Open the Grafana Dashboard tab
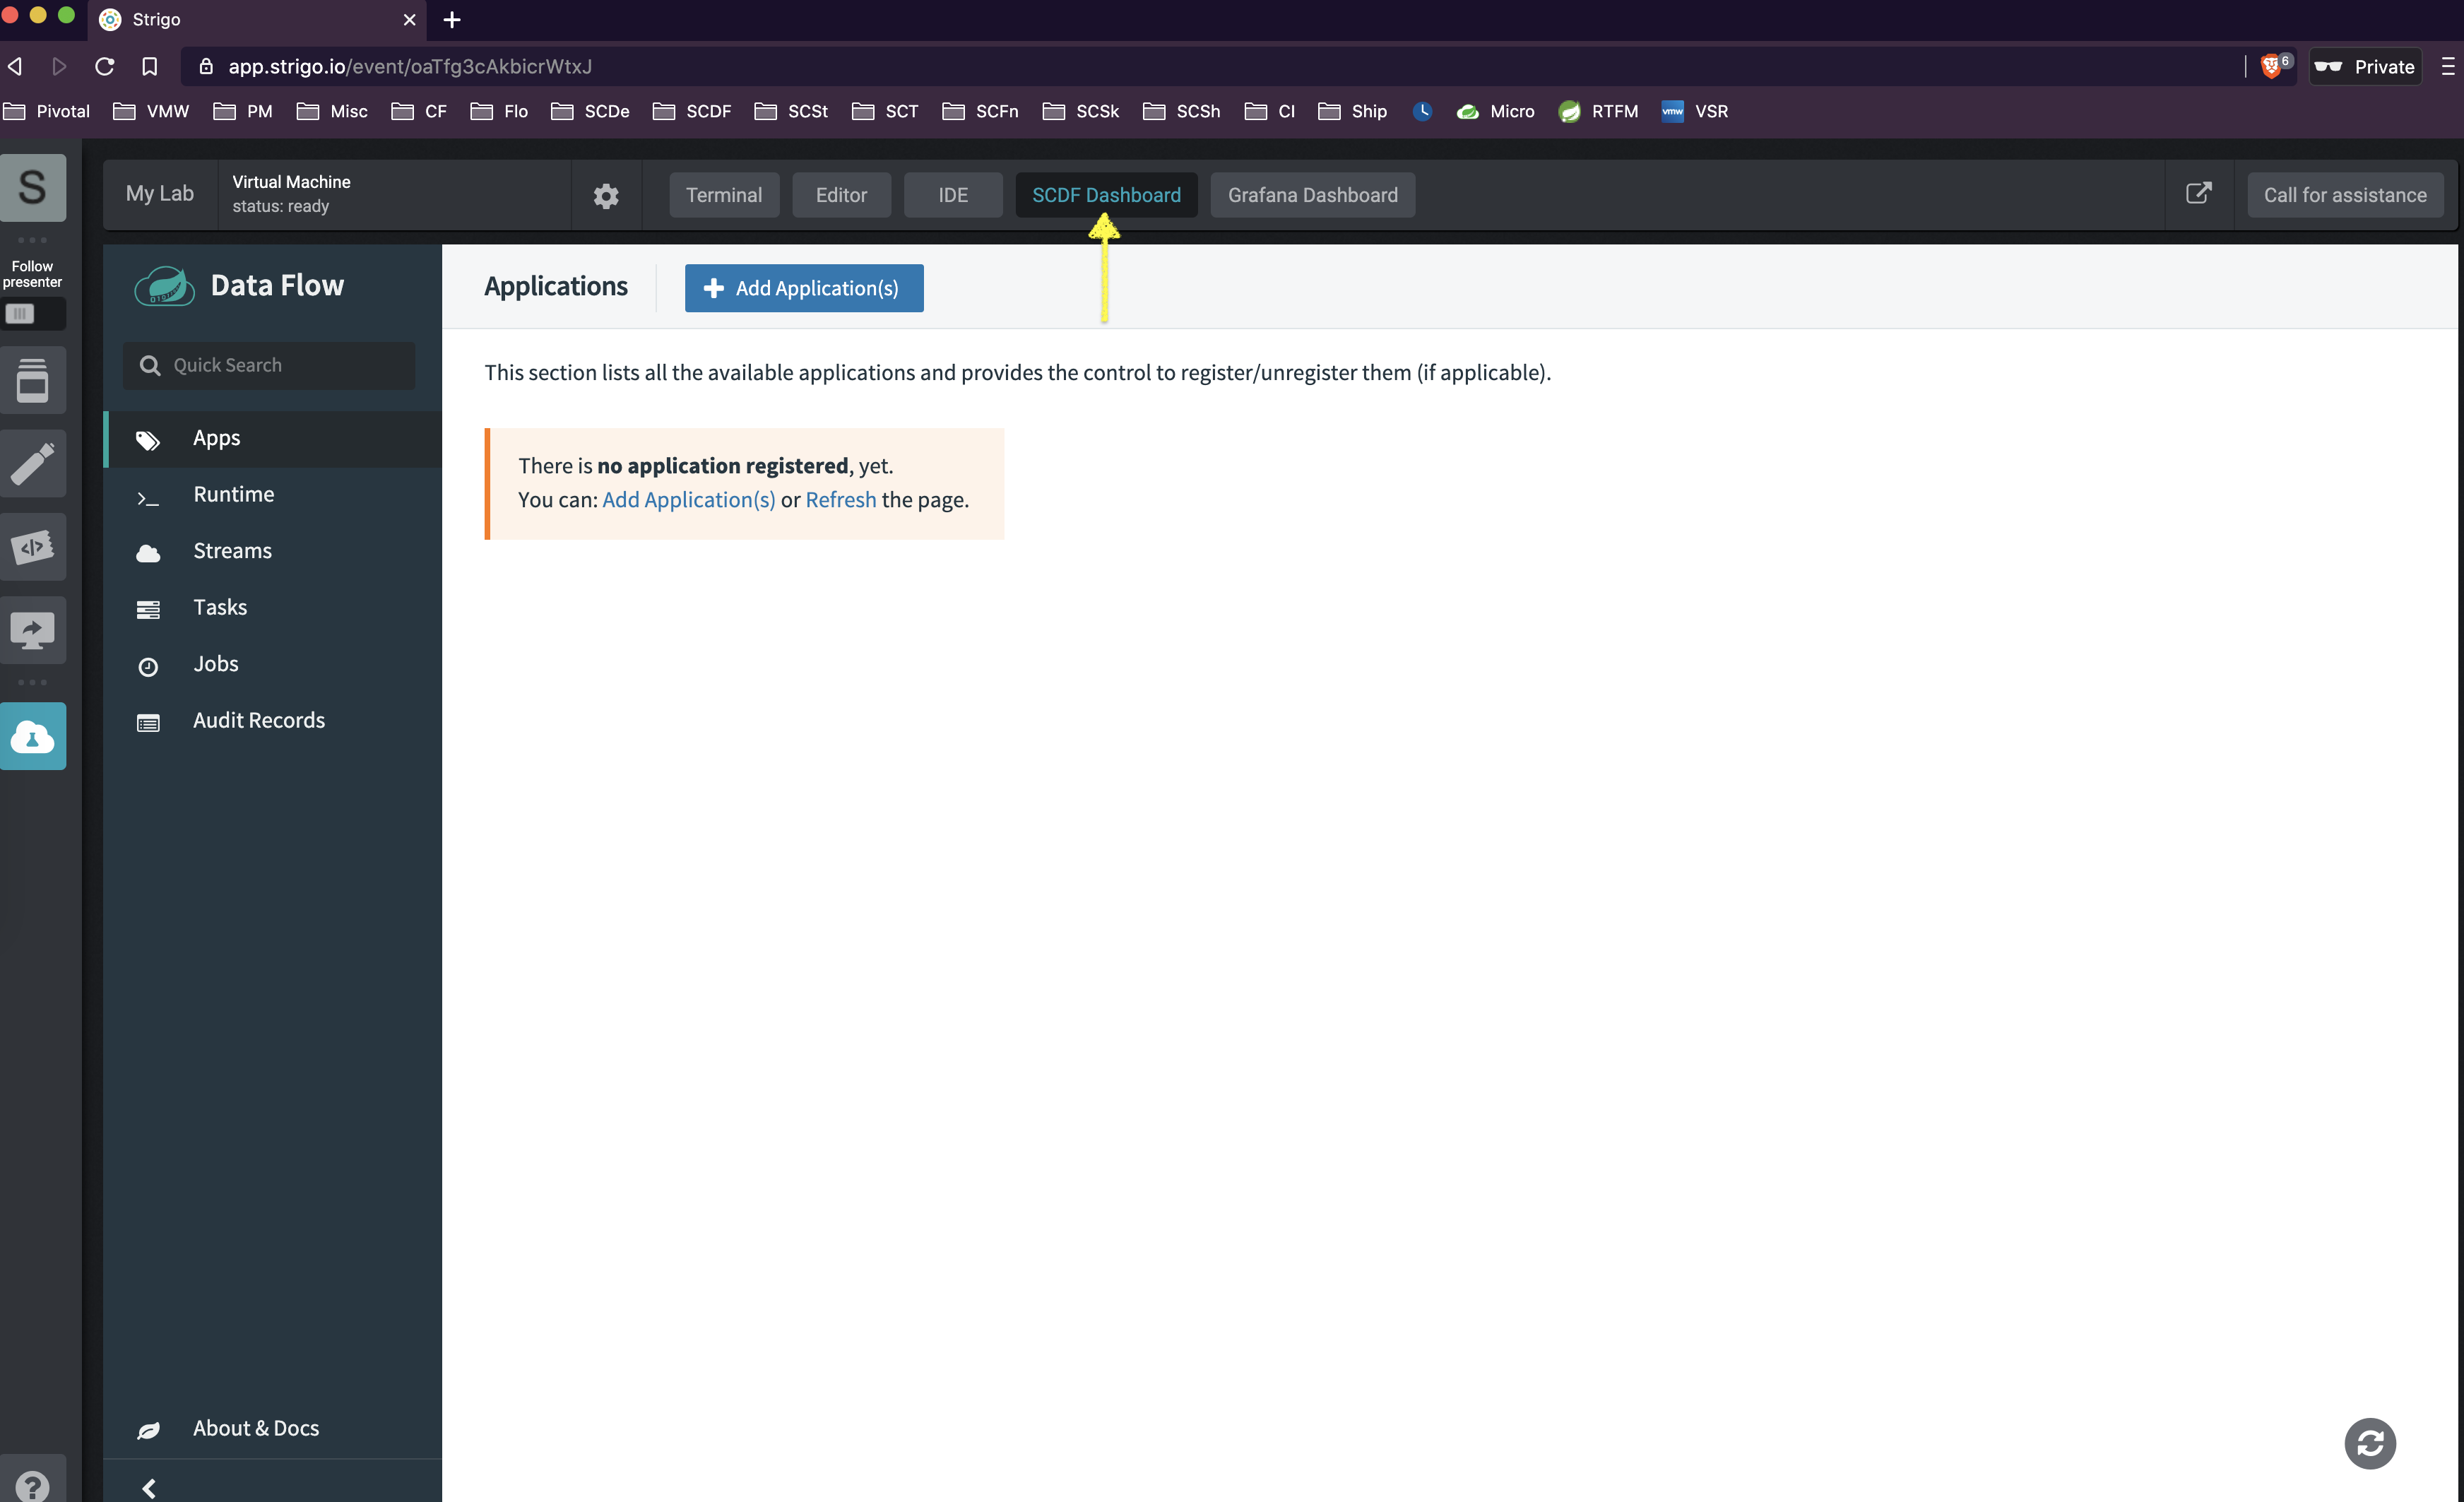The image size is (2464, 1502). point(1313,194)
